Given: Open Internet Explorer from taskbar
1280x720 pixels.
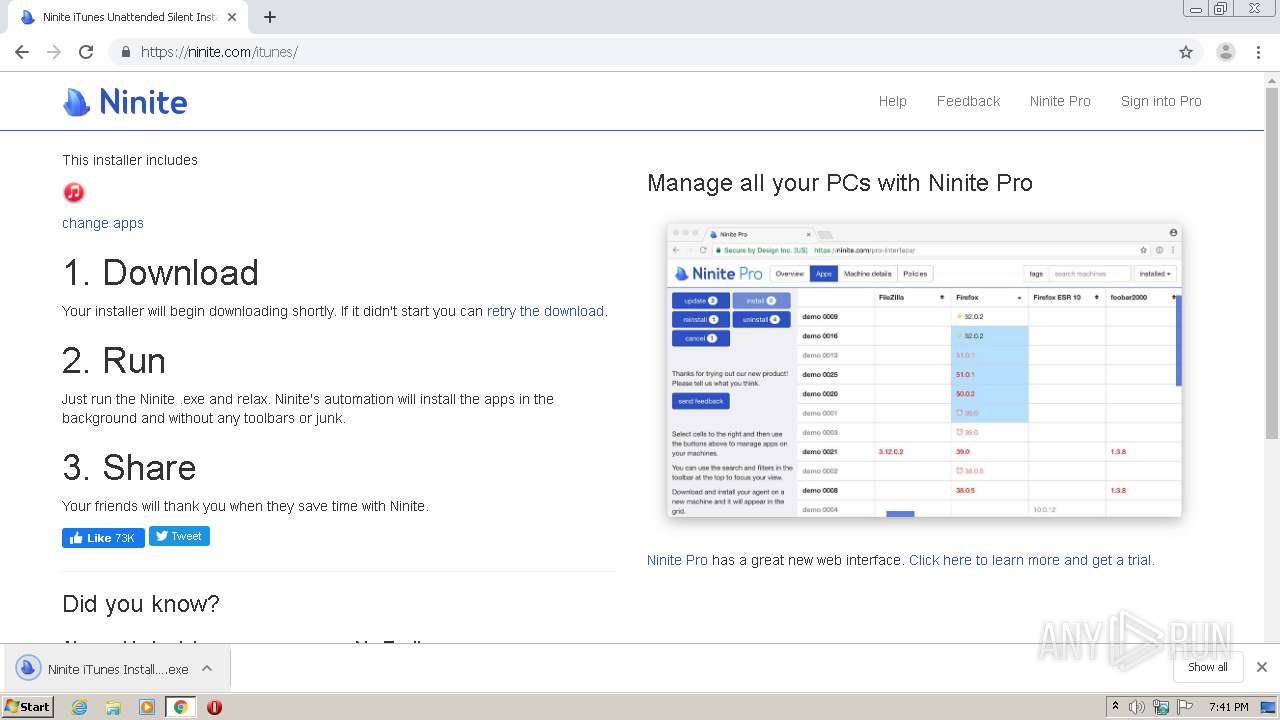Looking at the screenshot, I should click(x=79, y=707).
